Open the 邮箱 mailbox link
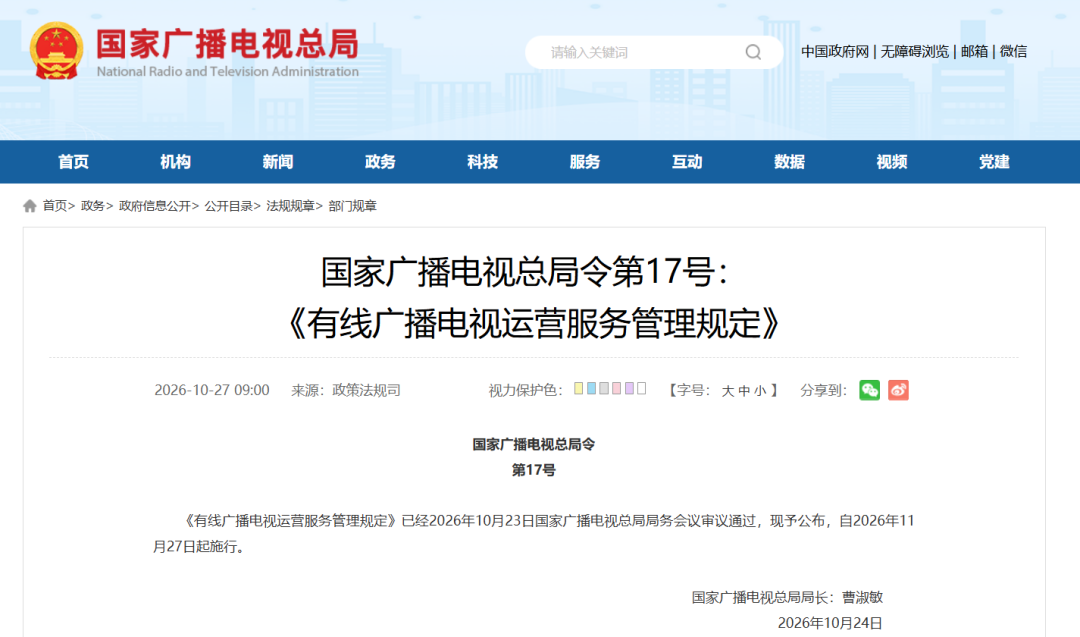1080x637 pixels. coord(975,52)
